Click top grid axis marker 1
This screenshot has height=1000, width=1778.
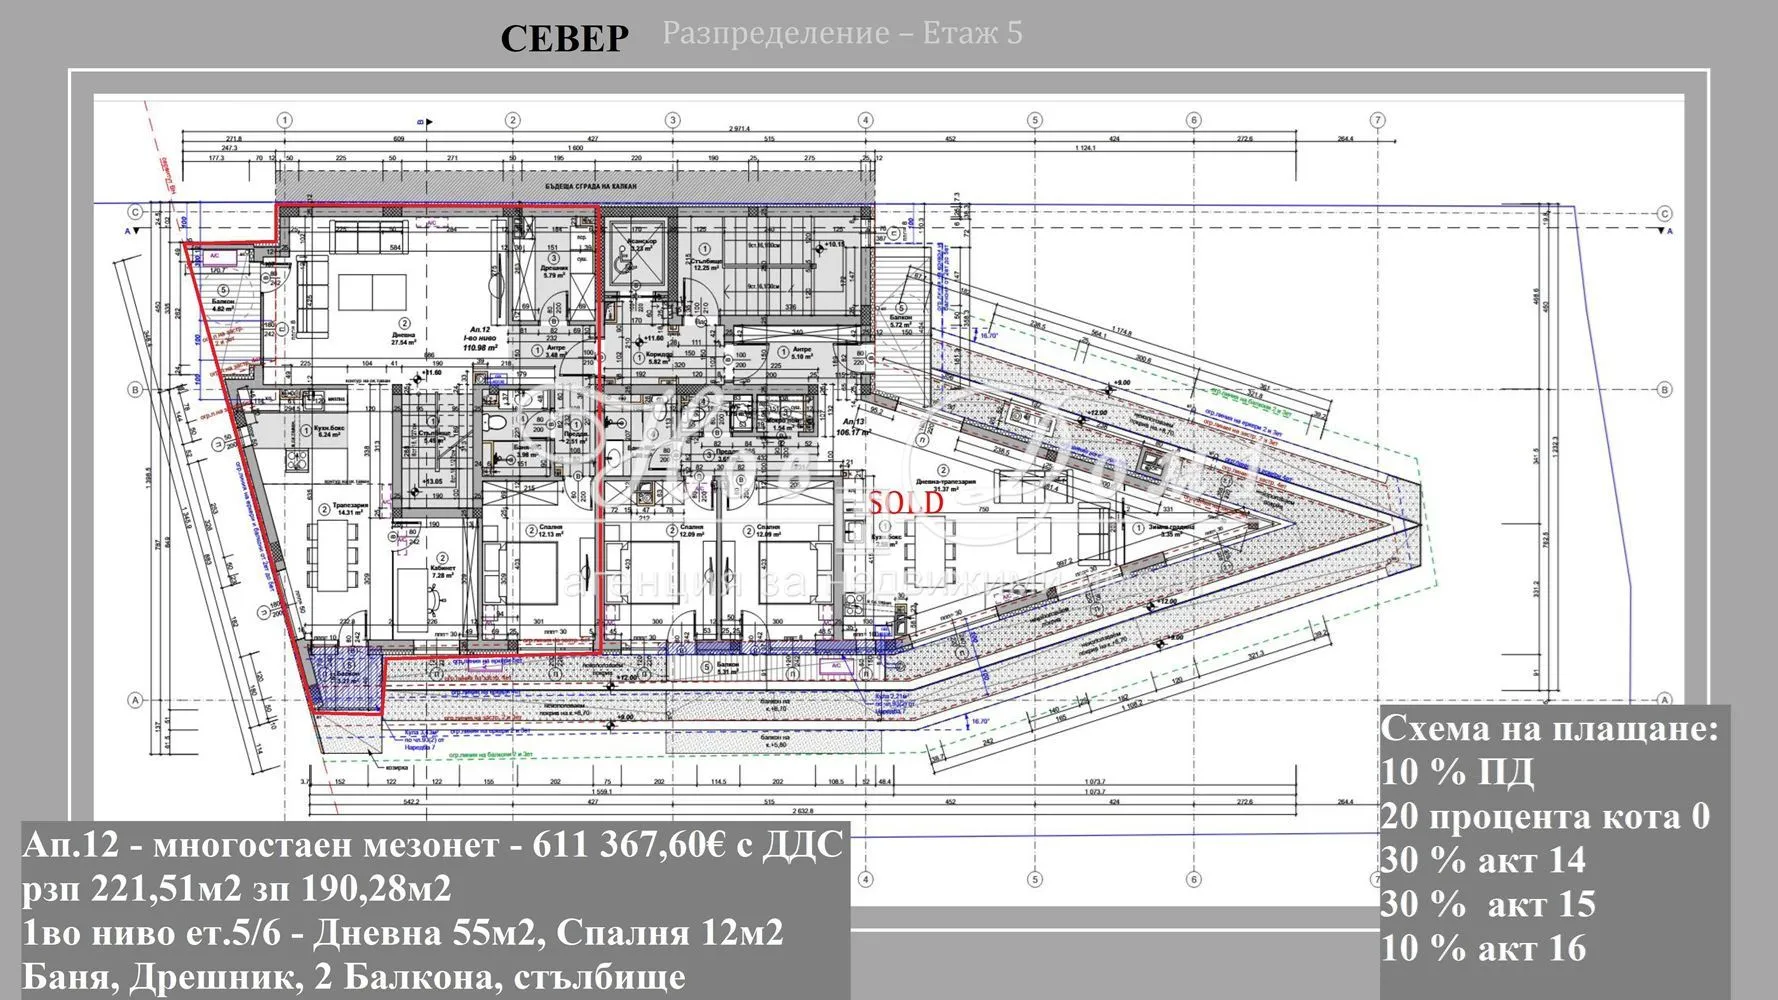tap(285, 120)
